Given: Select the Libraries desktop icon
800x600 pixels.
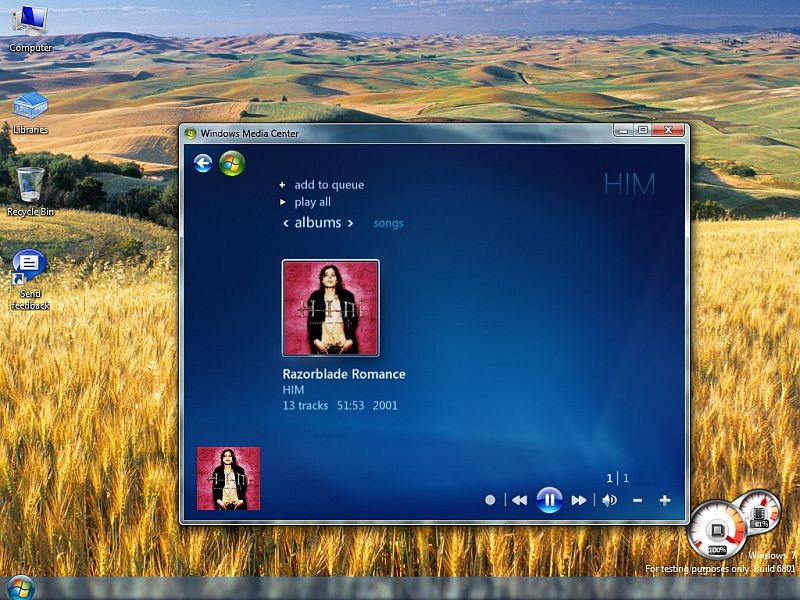Looking at the screenshot, I should tap(30, 113).
